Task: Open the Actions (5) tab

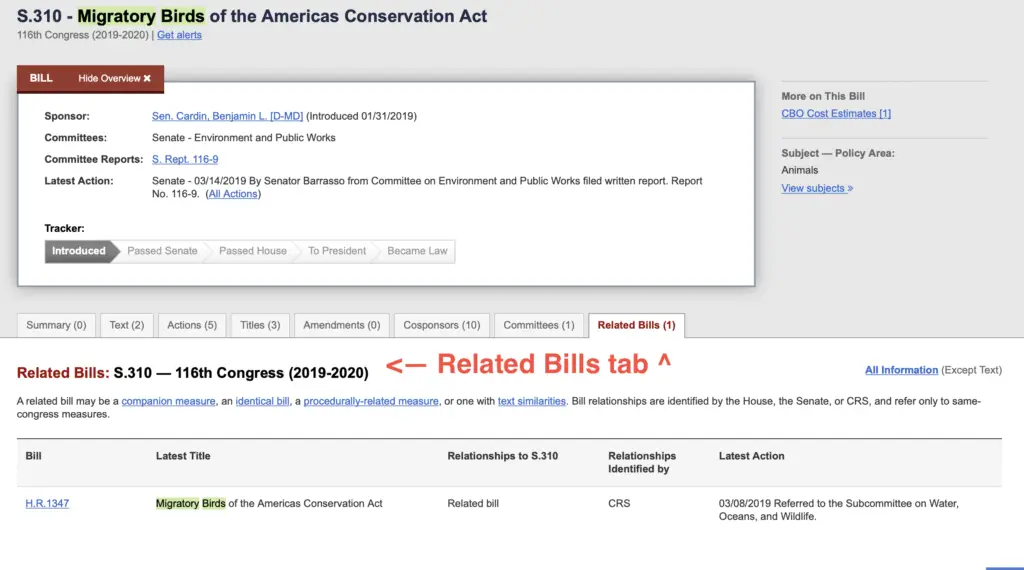Action: pos(192,325)
